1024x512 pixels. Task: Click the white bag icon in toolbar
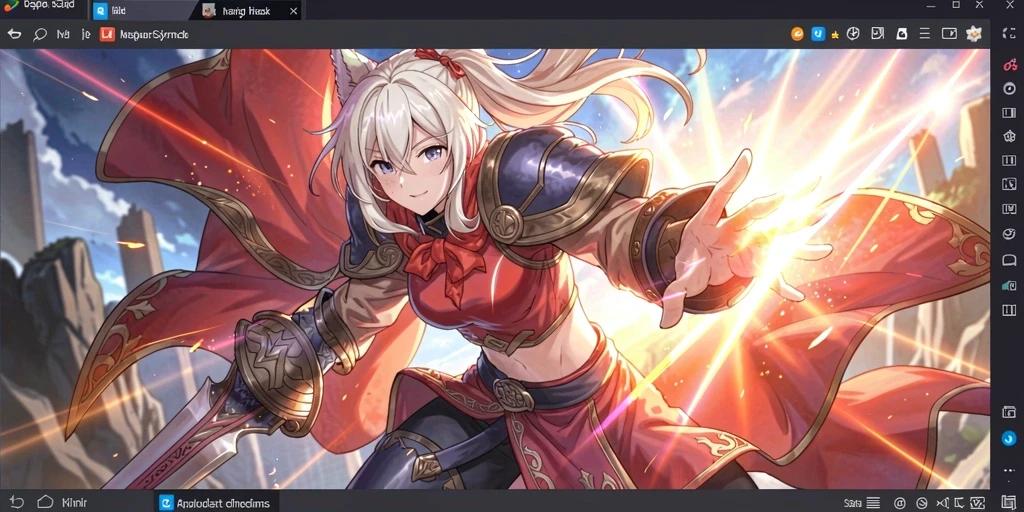[901, 34]
